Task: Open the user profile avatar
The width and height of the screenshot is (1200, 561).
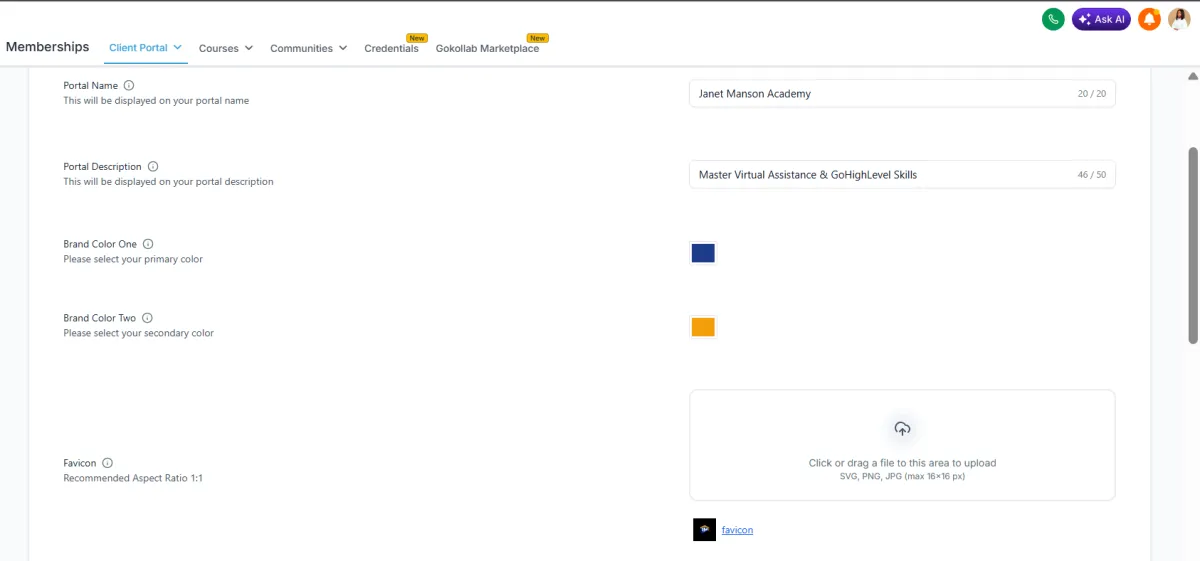Action: (x=1179, y=19)
